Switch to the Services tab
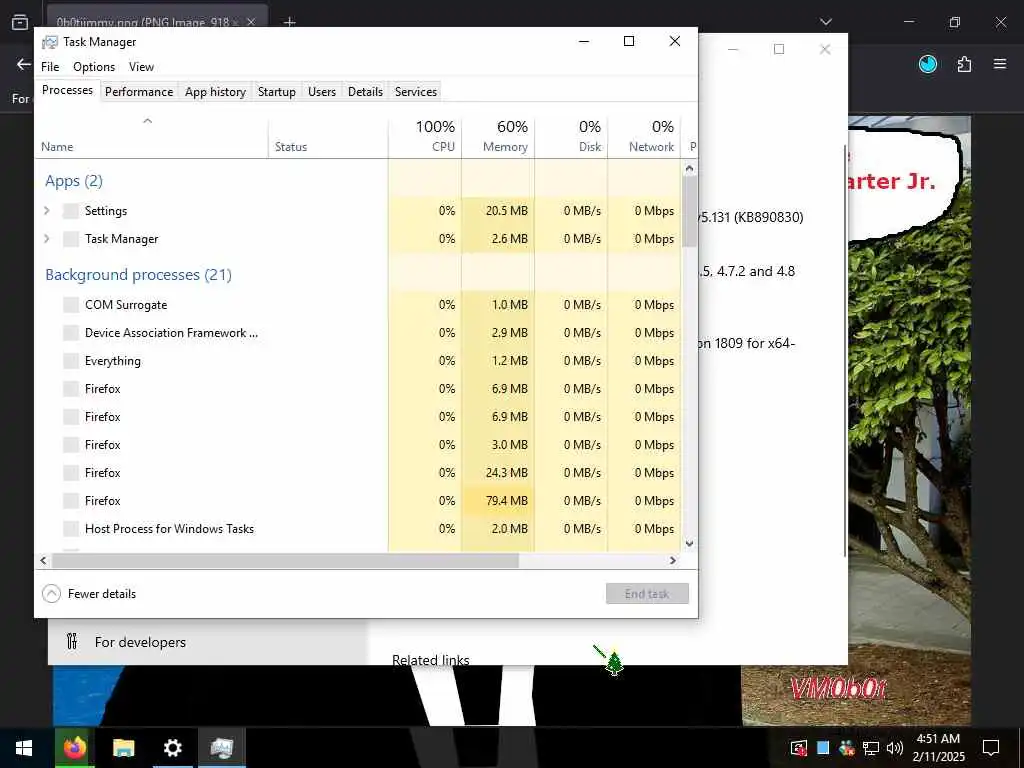This screenshot has width=1024, height=768. pos(416,91)
